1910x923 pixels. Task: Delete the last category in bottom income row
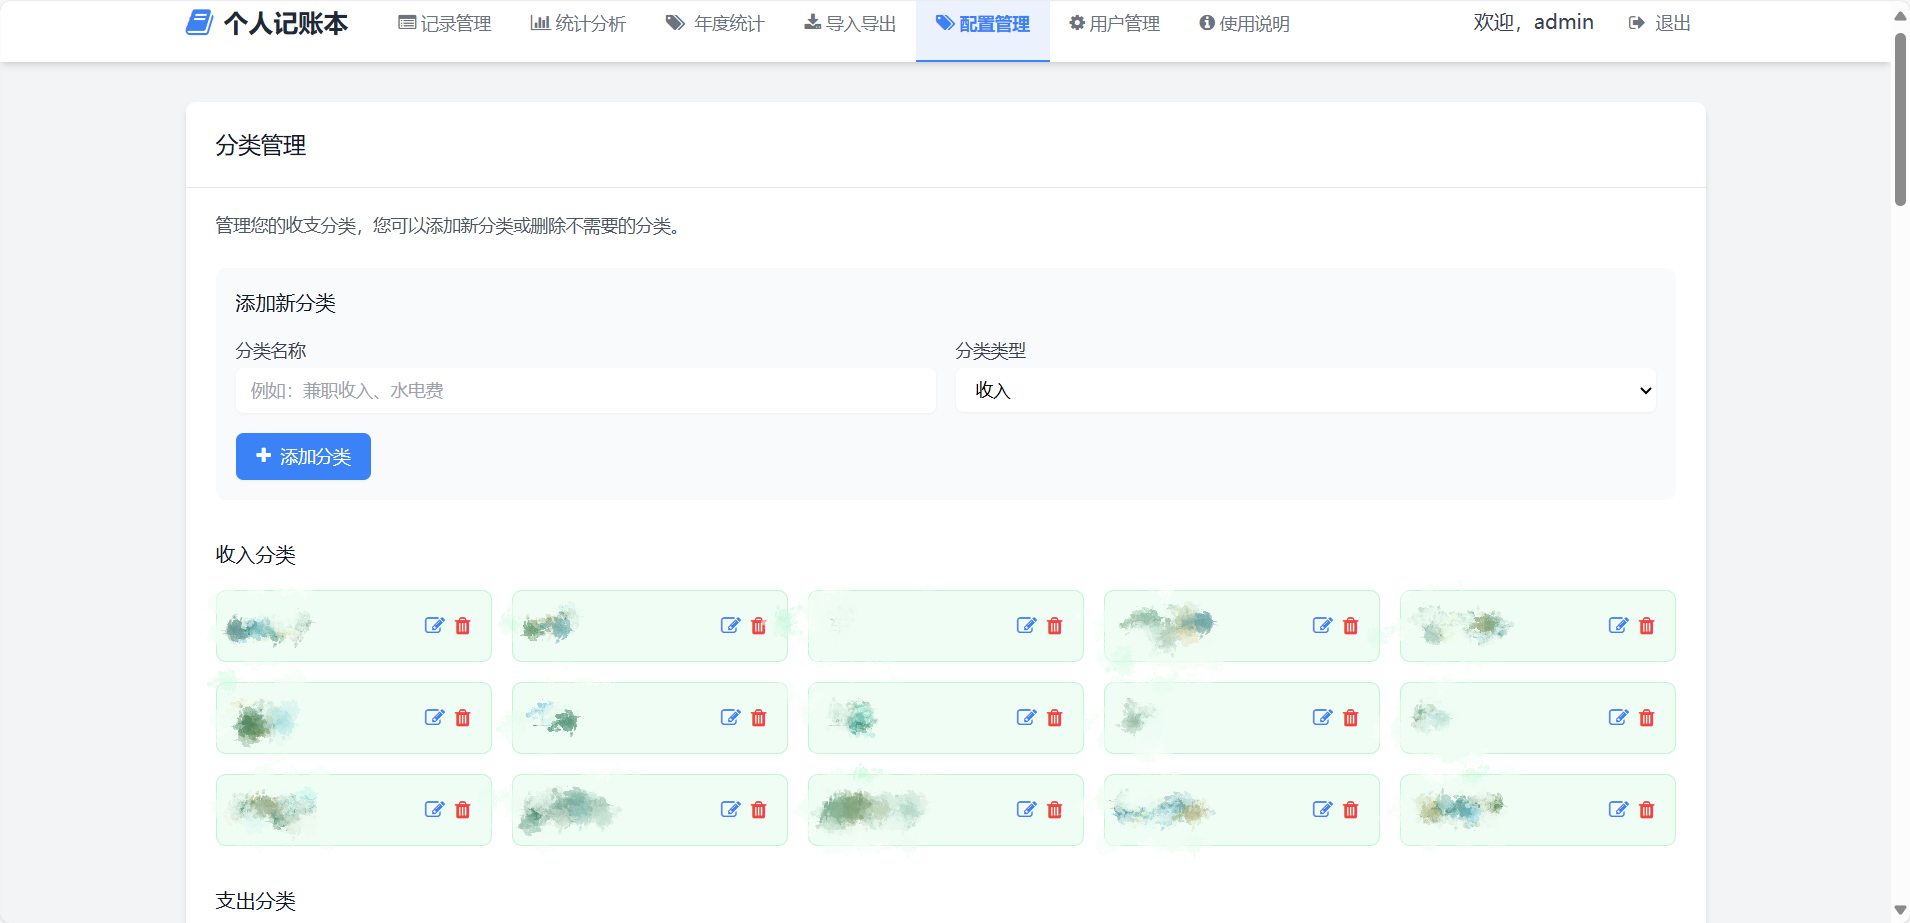coord(1647,810)
